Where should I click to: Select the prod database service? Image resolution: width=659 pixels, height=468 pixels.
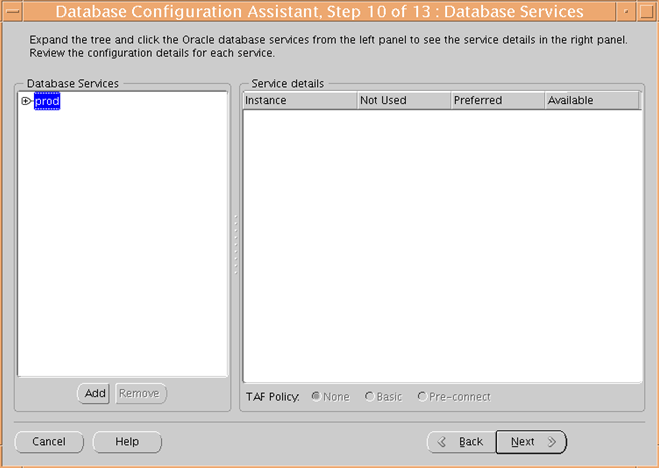point(47,101)
